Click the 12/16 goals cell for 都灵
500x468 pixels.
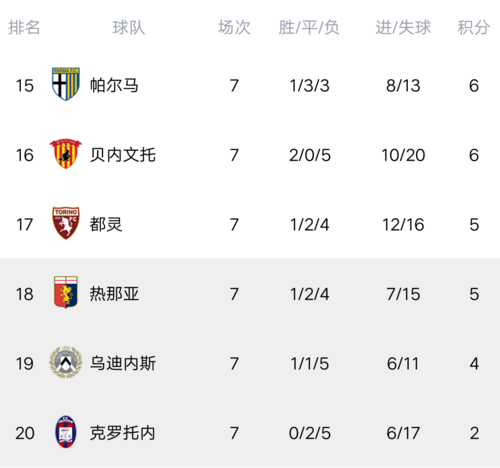(403, 225)
